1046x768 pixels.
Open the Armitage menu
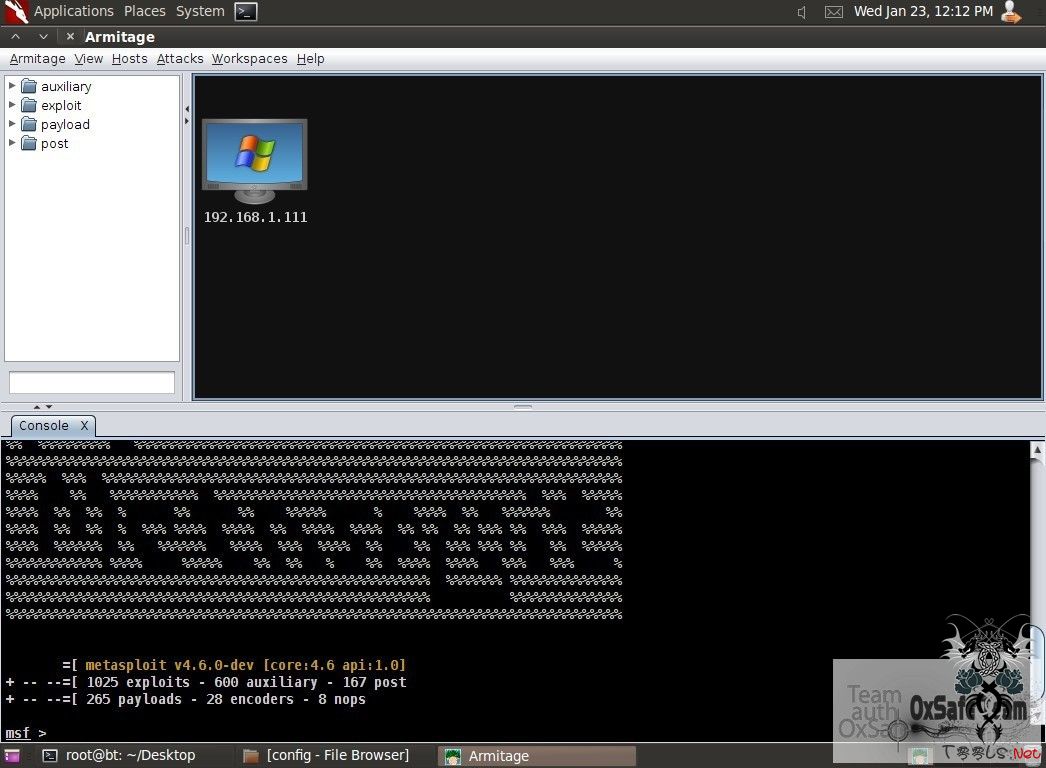click(x=37, y=59)
